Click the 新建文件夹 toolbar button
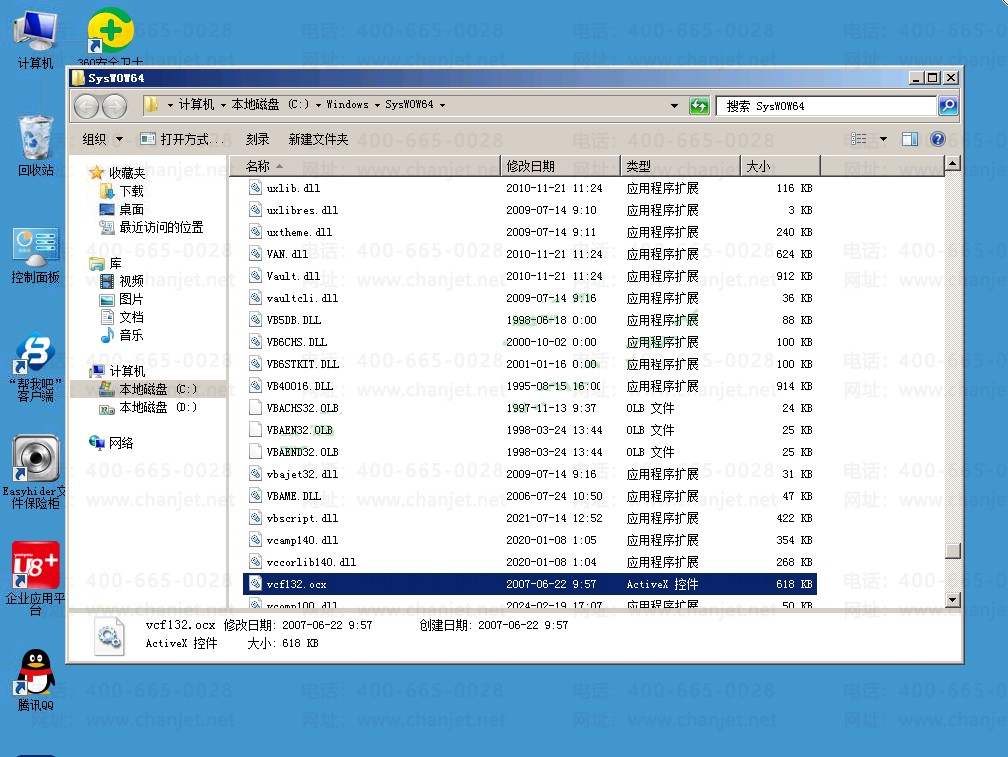The height and width of the screenshot is (757, 1008). (x=318, y=139)
